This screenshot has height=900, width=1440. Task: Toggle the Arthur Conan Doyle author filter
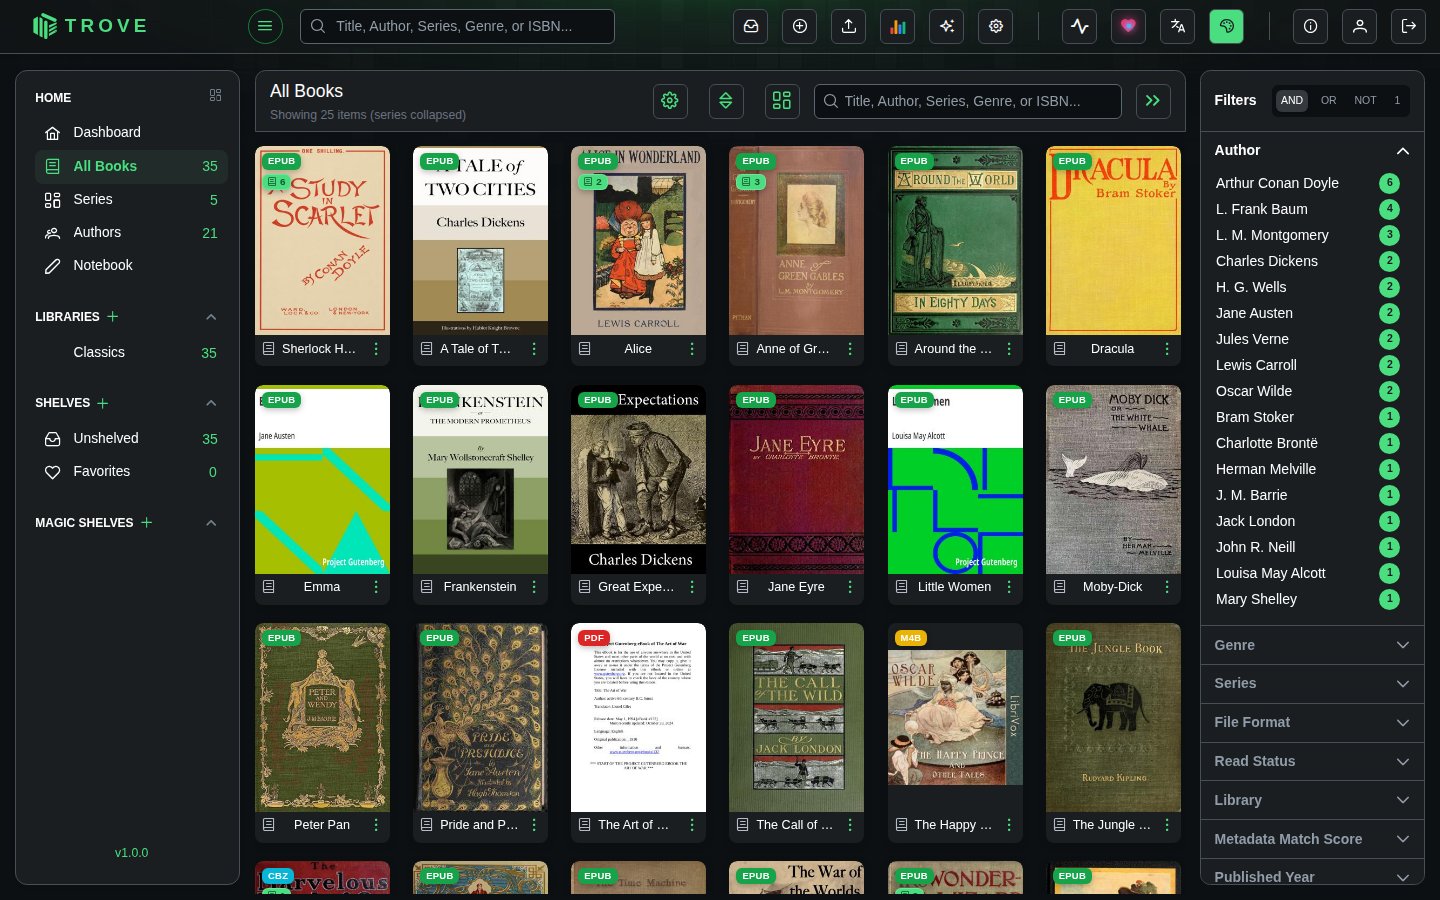pyautogui.click(x=1306, y=183)
